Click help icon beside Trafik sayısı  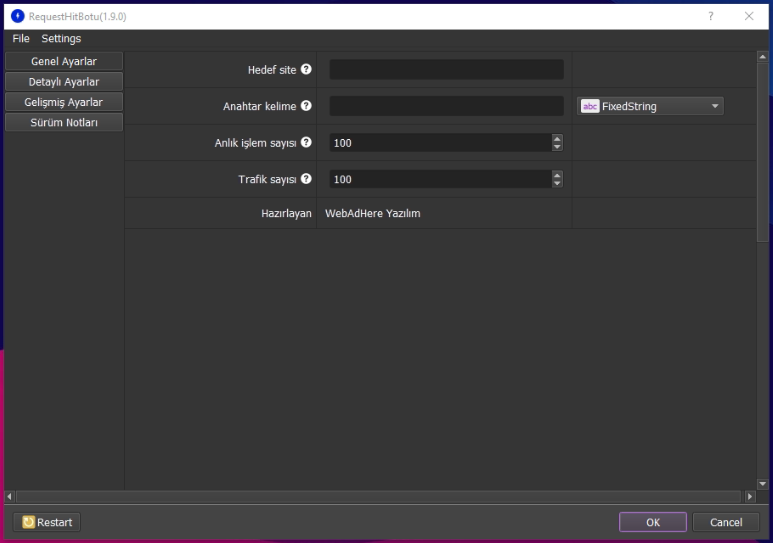(x=306, y=179)
